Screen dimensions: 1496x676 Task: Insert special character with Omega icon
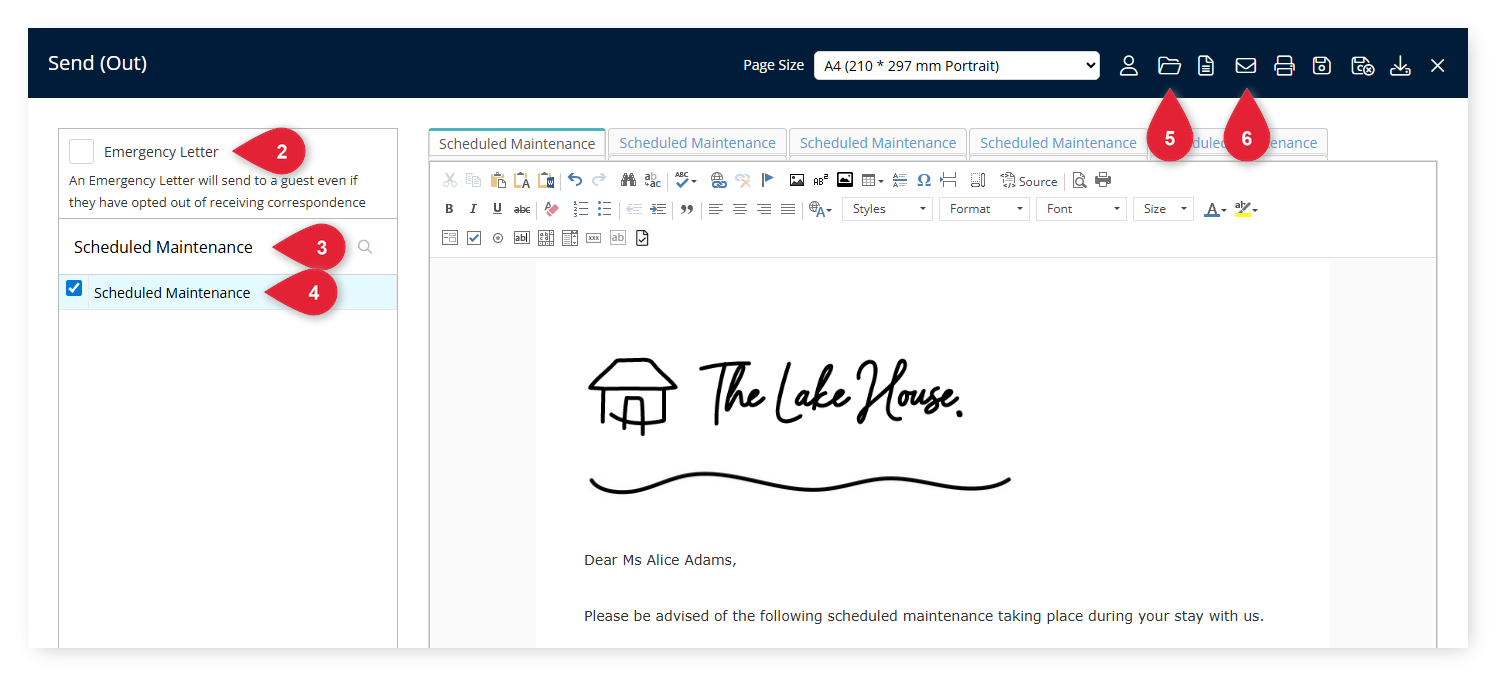pos(924,180)
